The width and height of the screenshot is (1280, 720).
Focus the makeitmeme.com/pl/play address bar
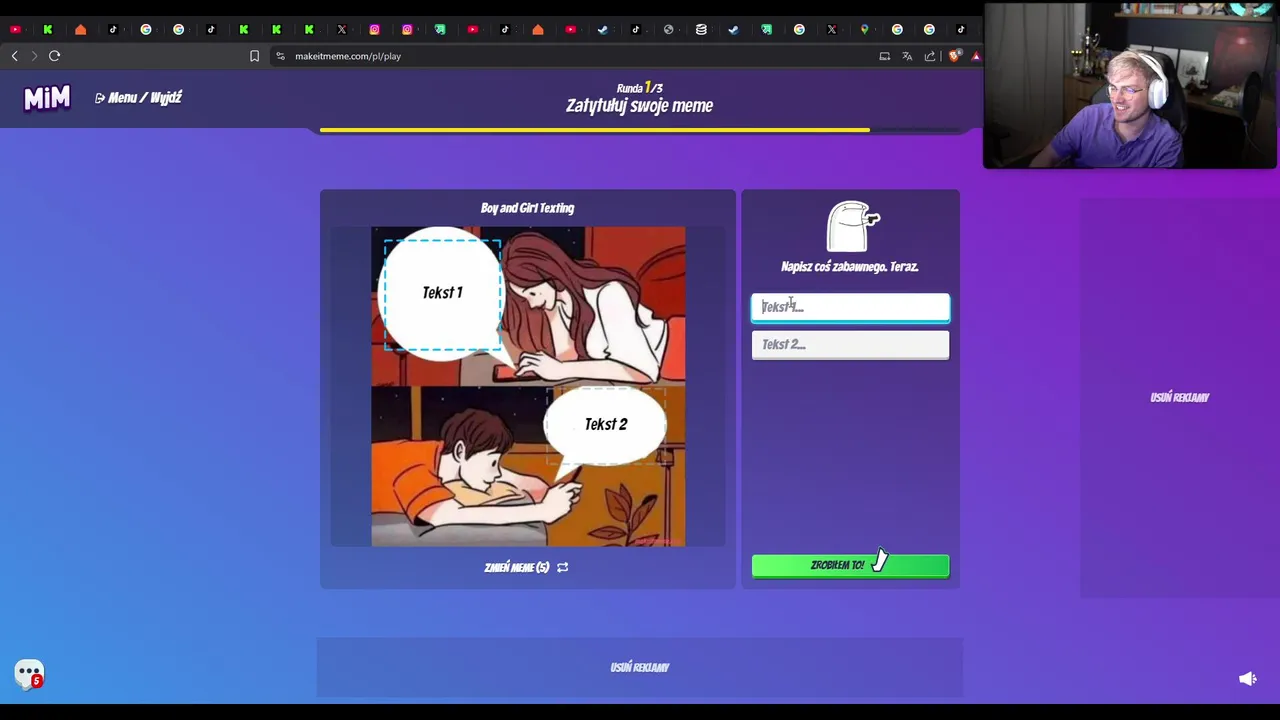pos(348,56)
